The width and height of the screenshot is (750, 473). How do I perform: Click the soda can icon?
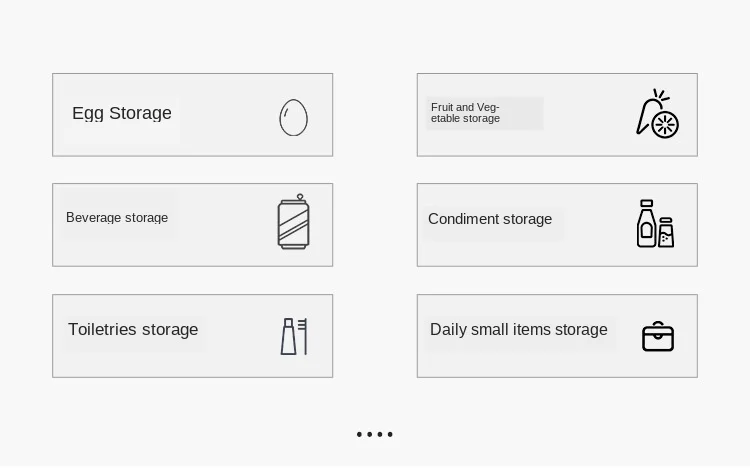(x=294, y=221)
